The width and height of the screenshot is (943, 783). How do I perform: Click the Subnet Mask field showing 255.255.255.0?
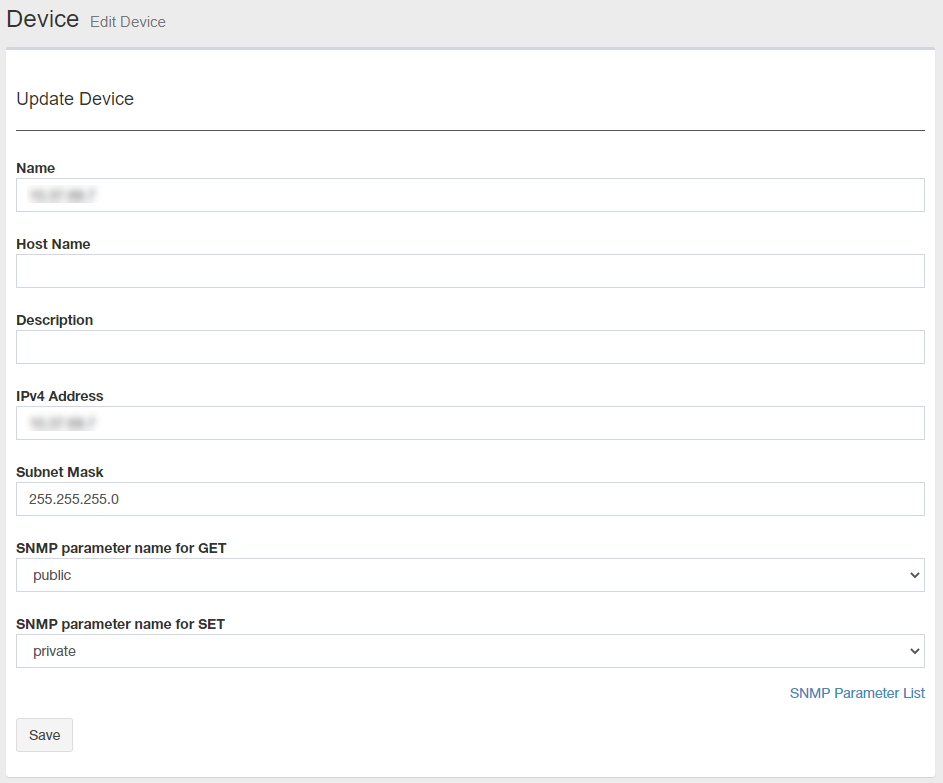tap(470, 499)
